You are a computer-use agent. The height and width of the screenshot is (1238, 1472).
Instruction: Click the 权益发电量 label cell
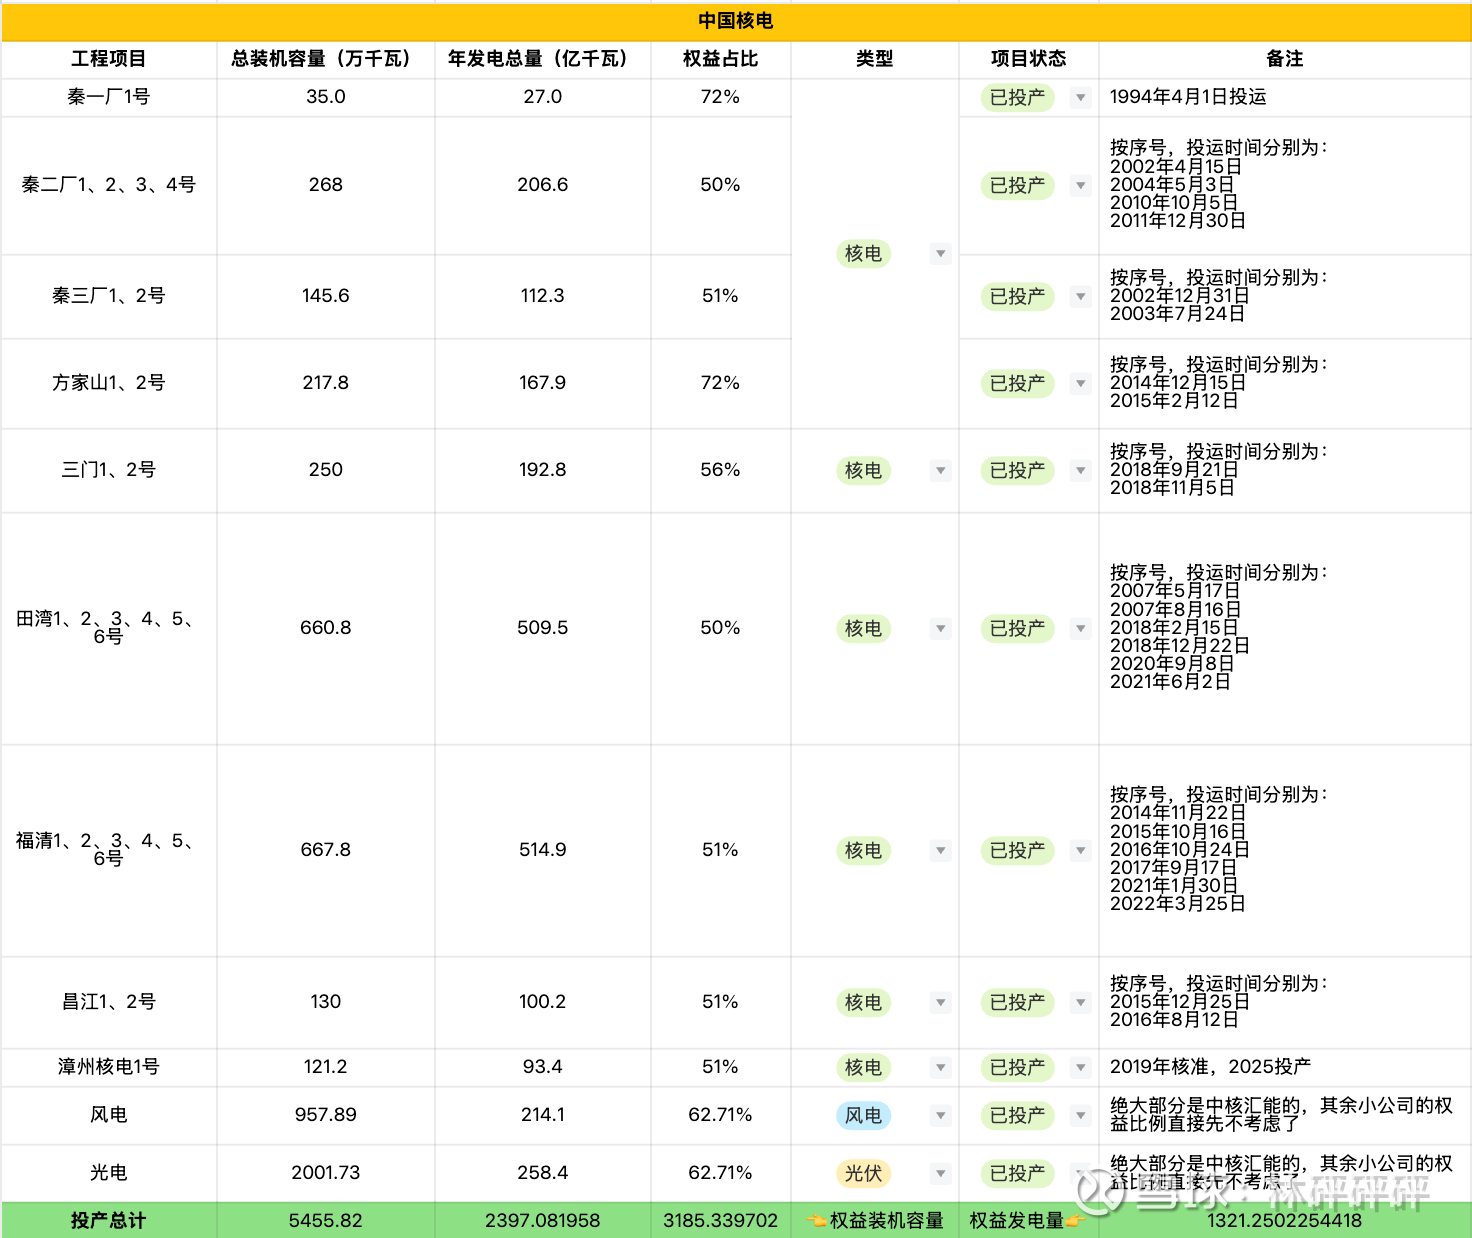tap(1029, 1221)
